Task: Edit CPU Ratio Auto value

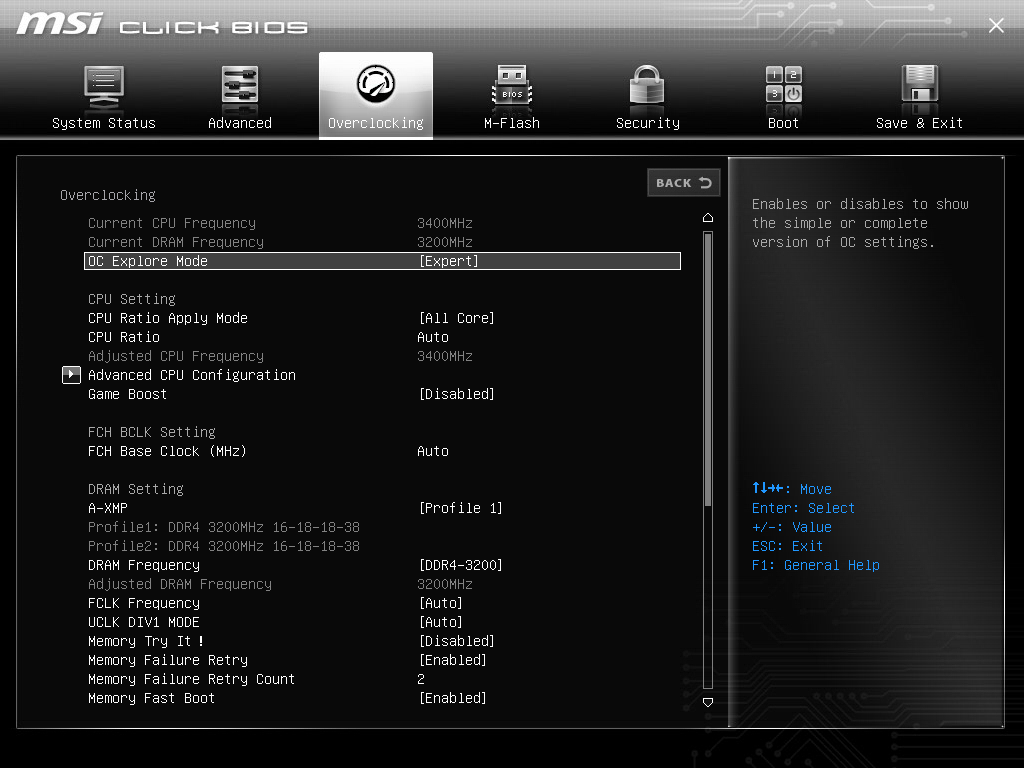Action: tap(433, 337)
